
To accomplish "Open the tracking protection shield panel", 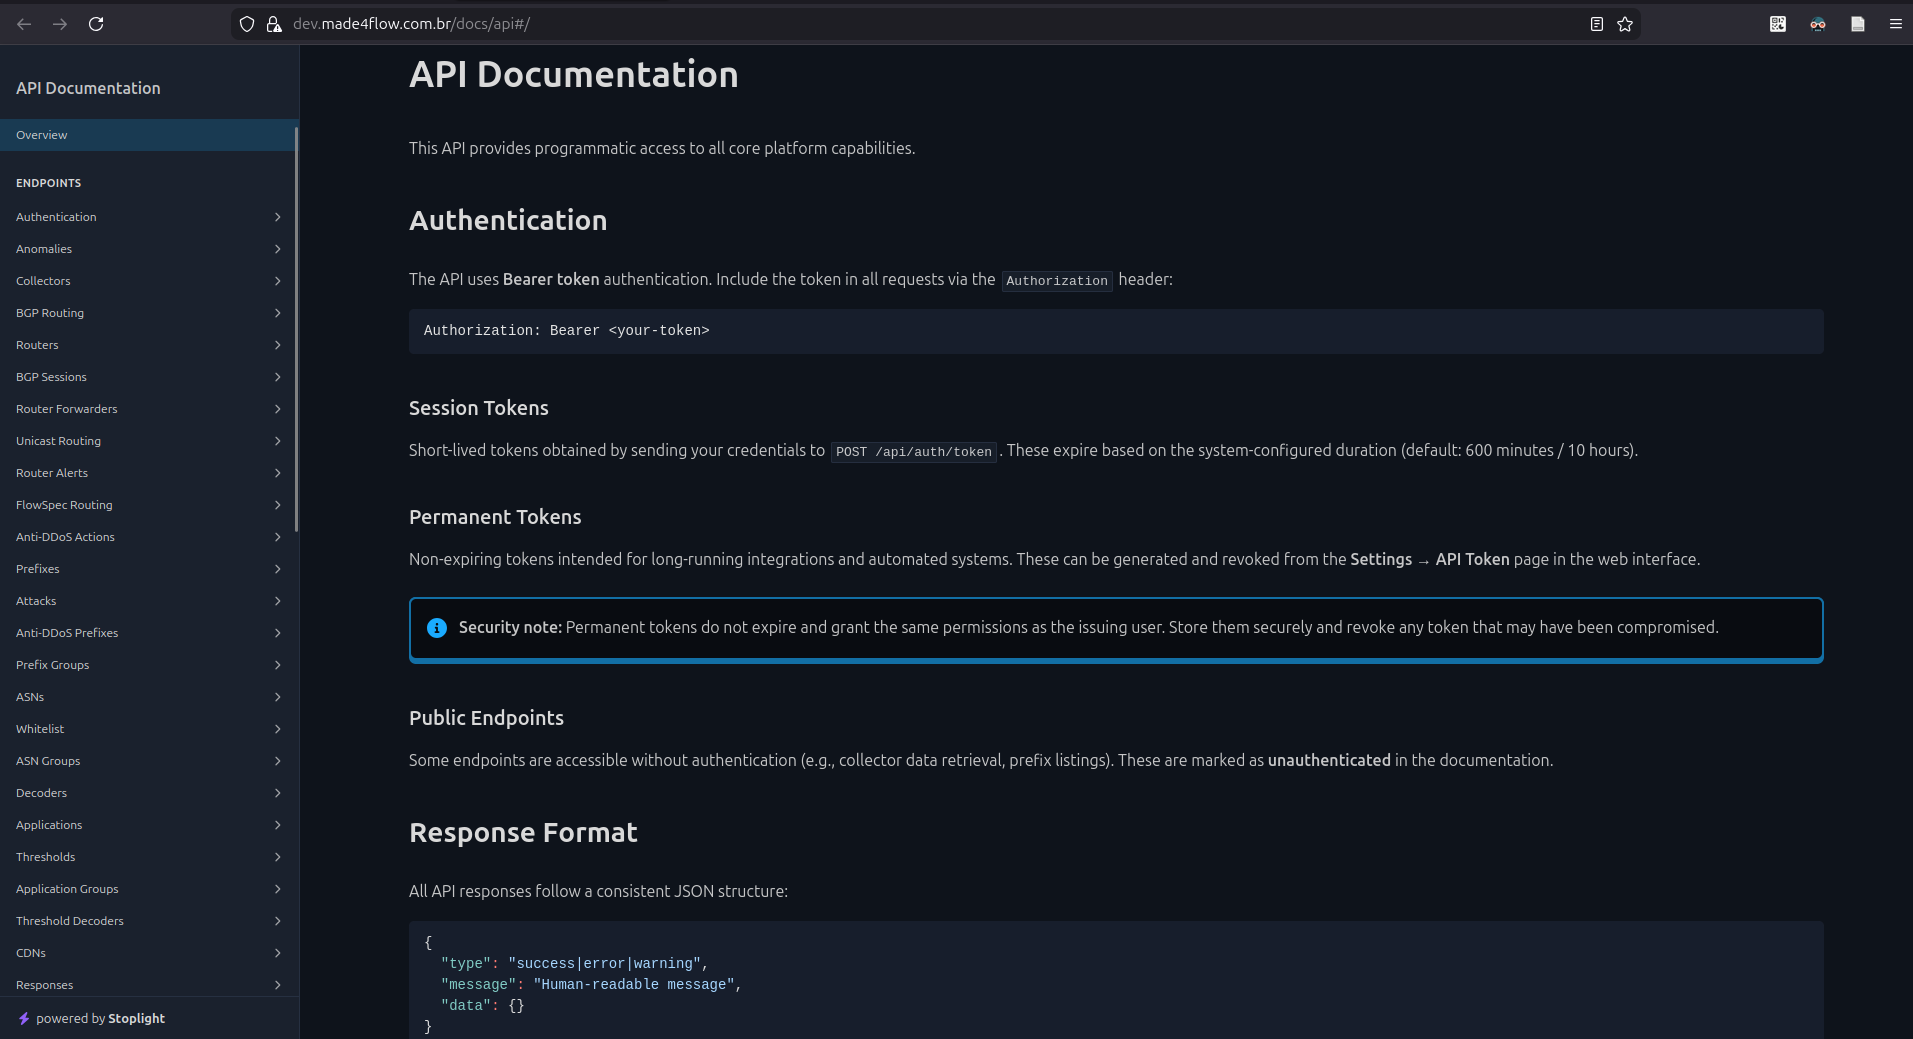I will tap(246, 24).
